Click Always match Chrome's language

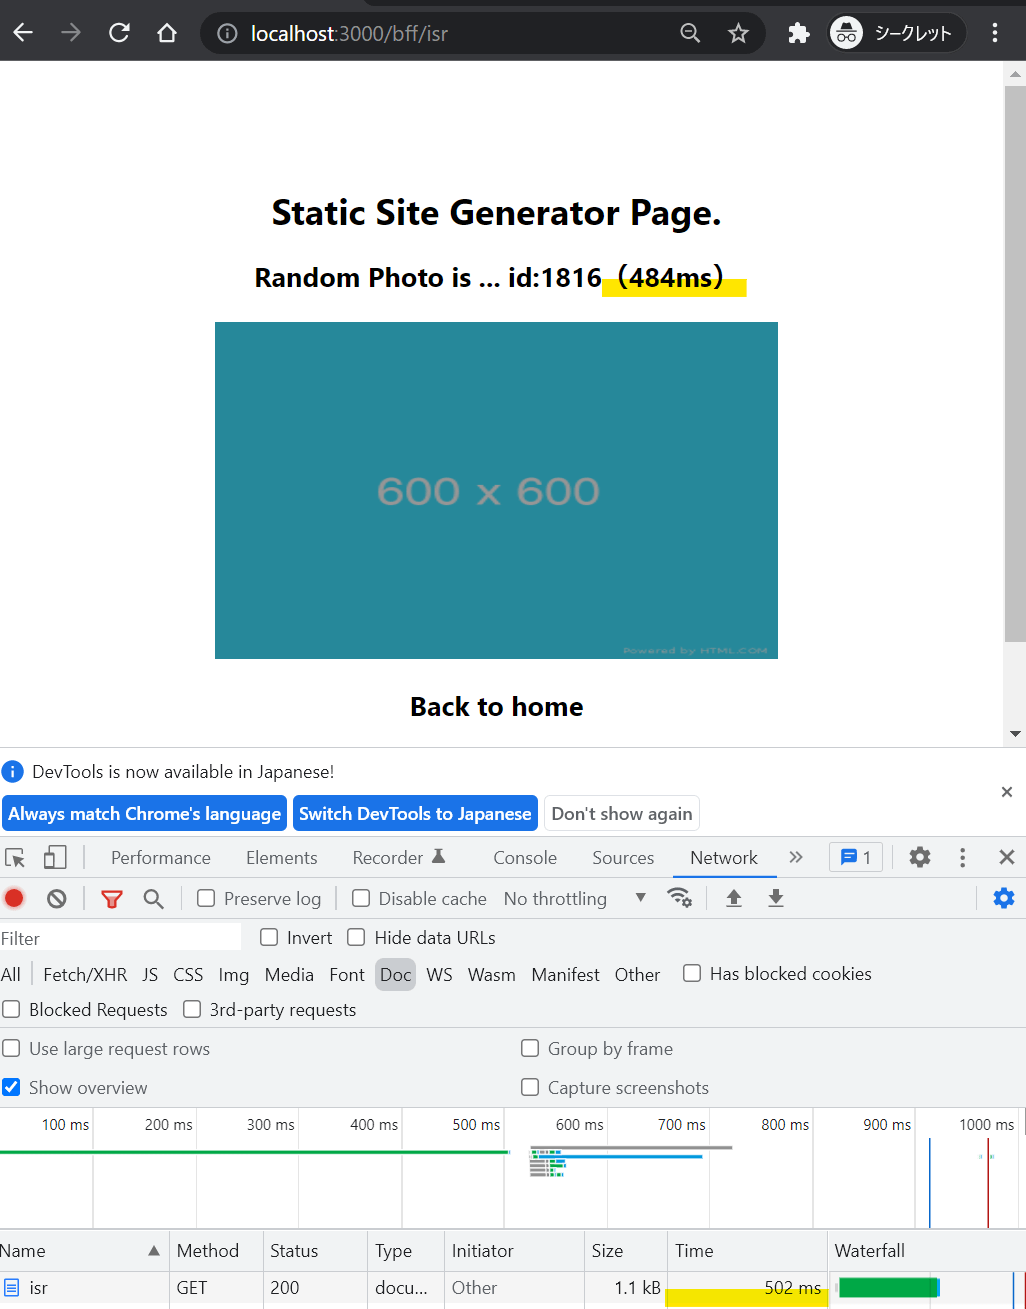point(145,814)
